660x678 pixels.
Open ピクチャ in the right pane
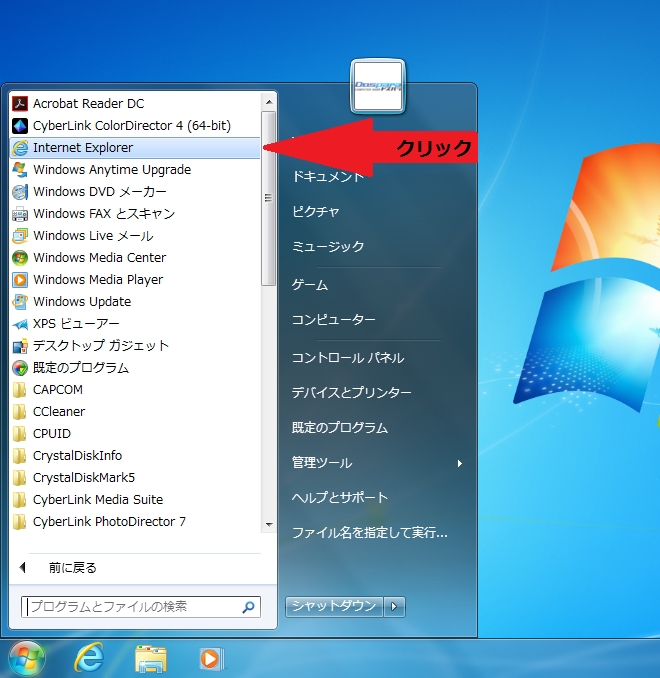316,211
